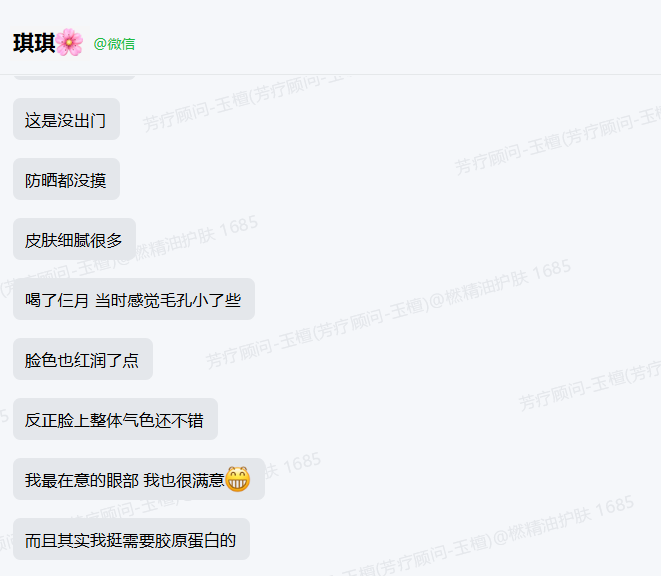Click the message about 眼部 我也很满意
Image resolution: width=661 pixels, height=576 pixels.
pos(139,479)
